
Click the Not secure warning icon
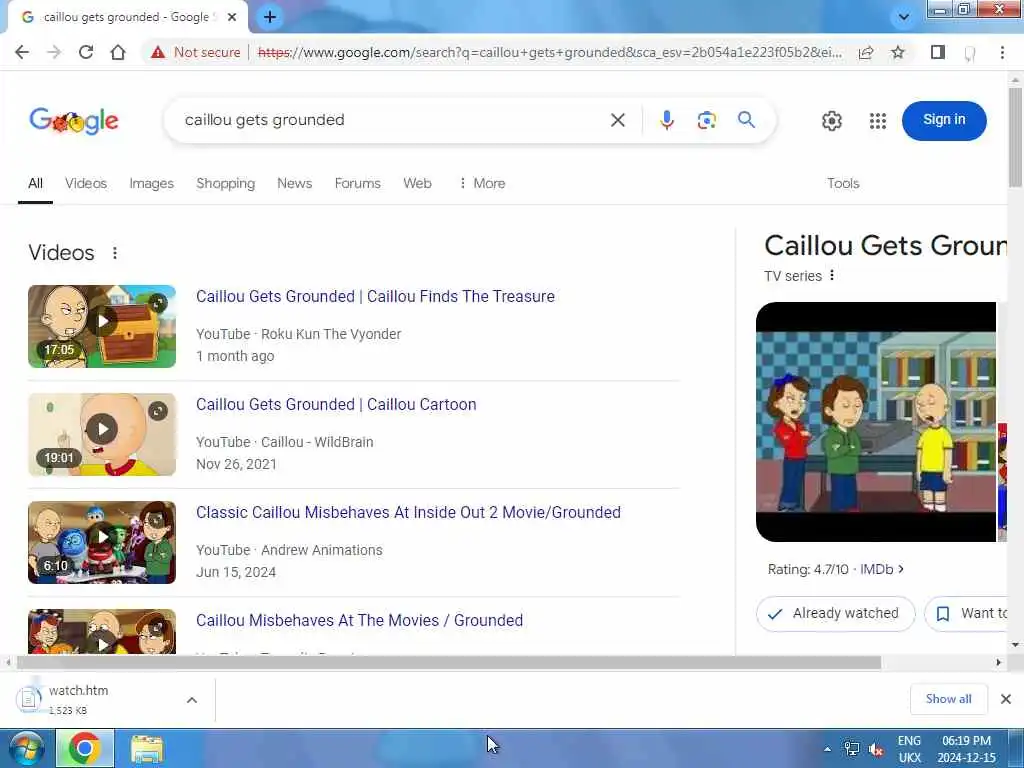click(x=158, y=52)
